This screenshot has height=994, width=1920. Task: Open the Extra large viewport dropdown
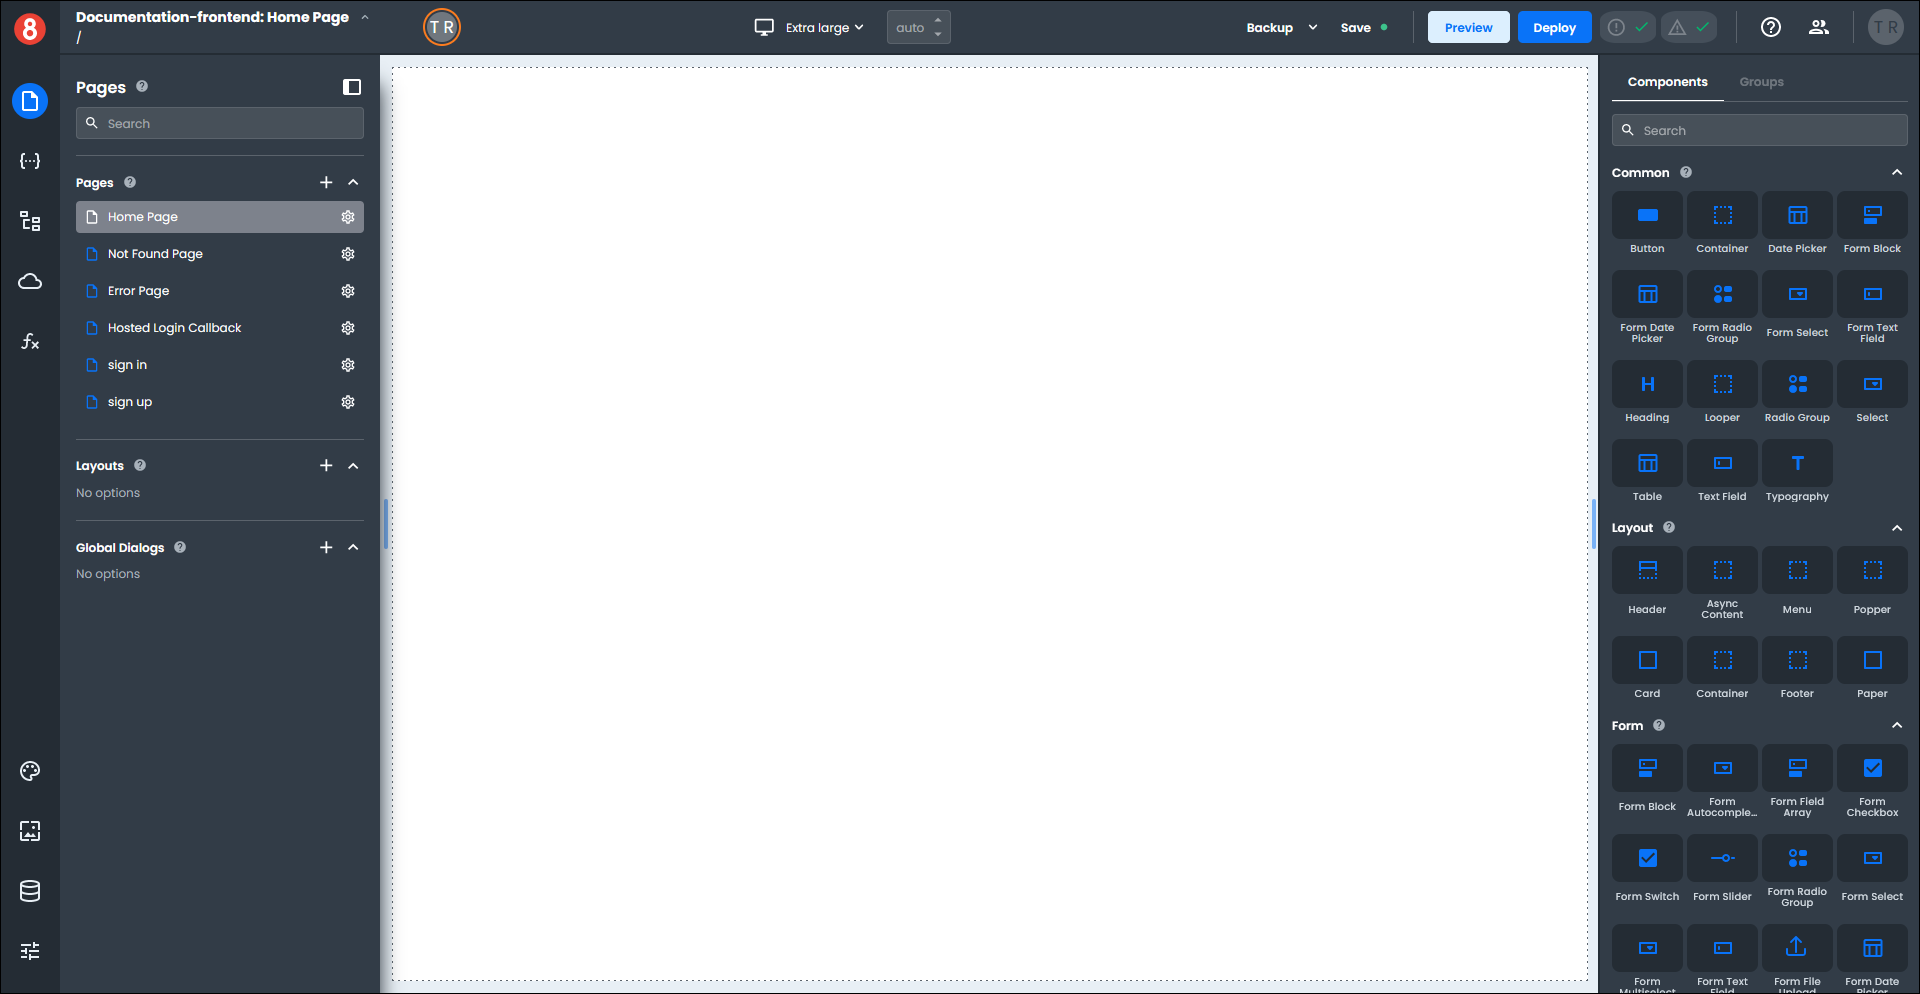point(810,28)
